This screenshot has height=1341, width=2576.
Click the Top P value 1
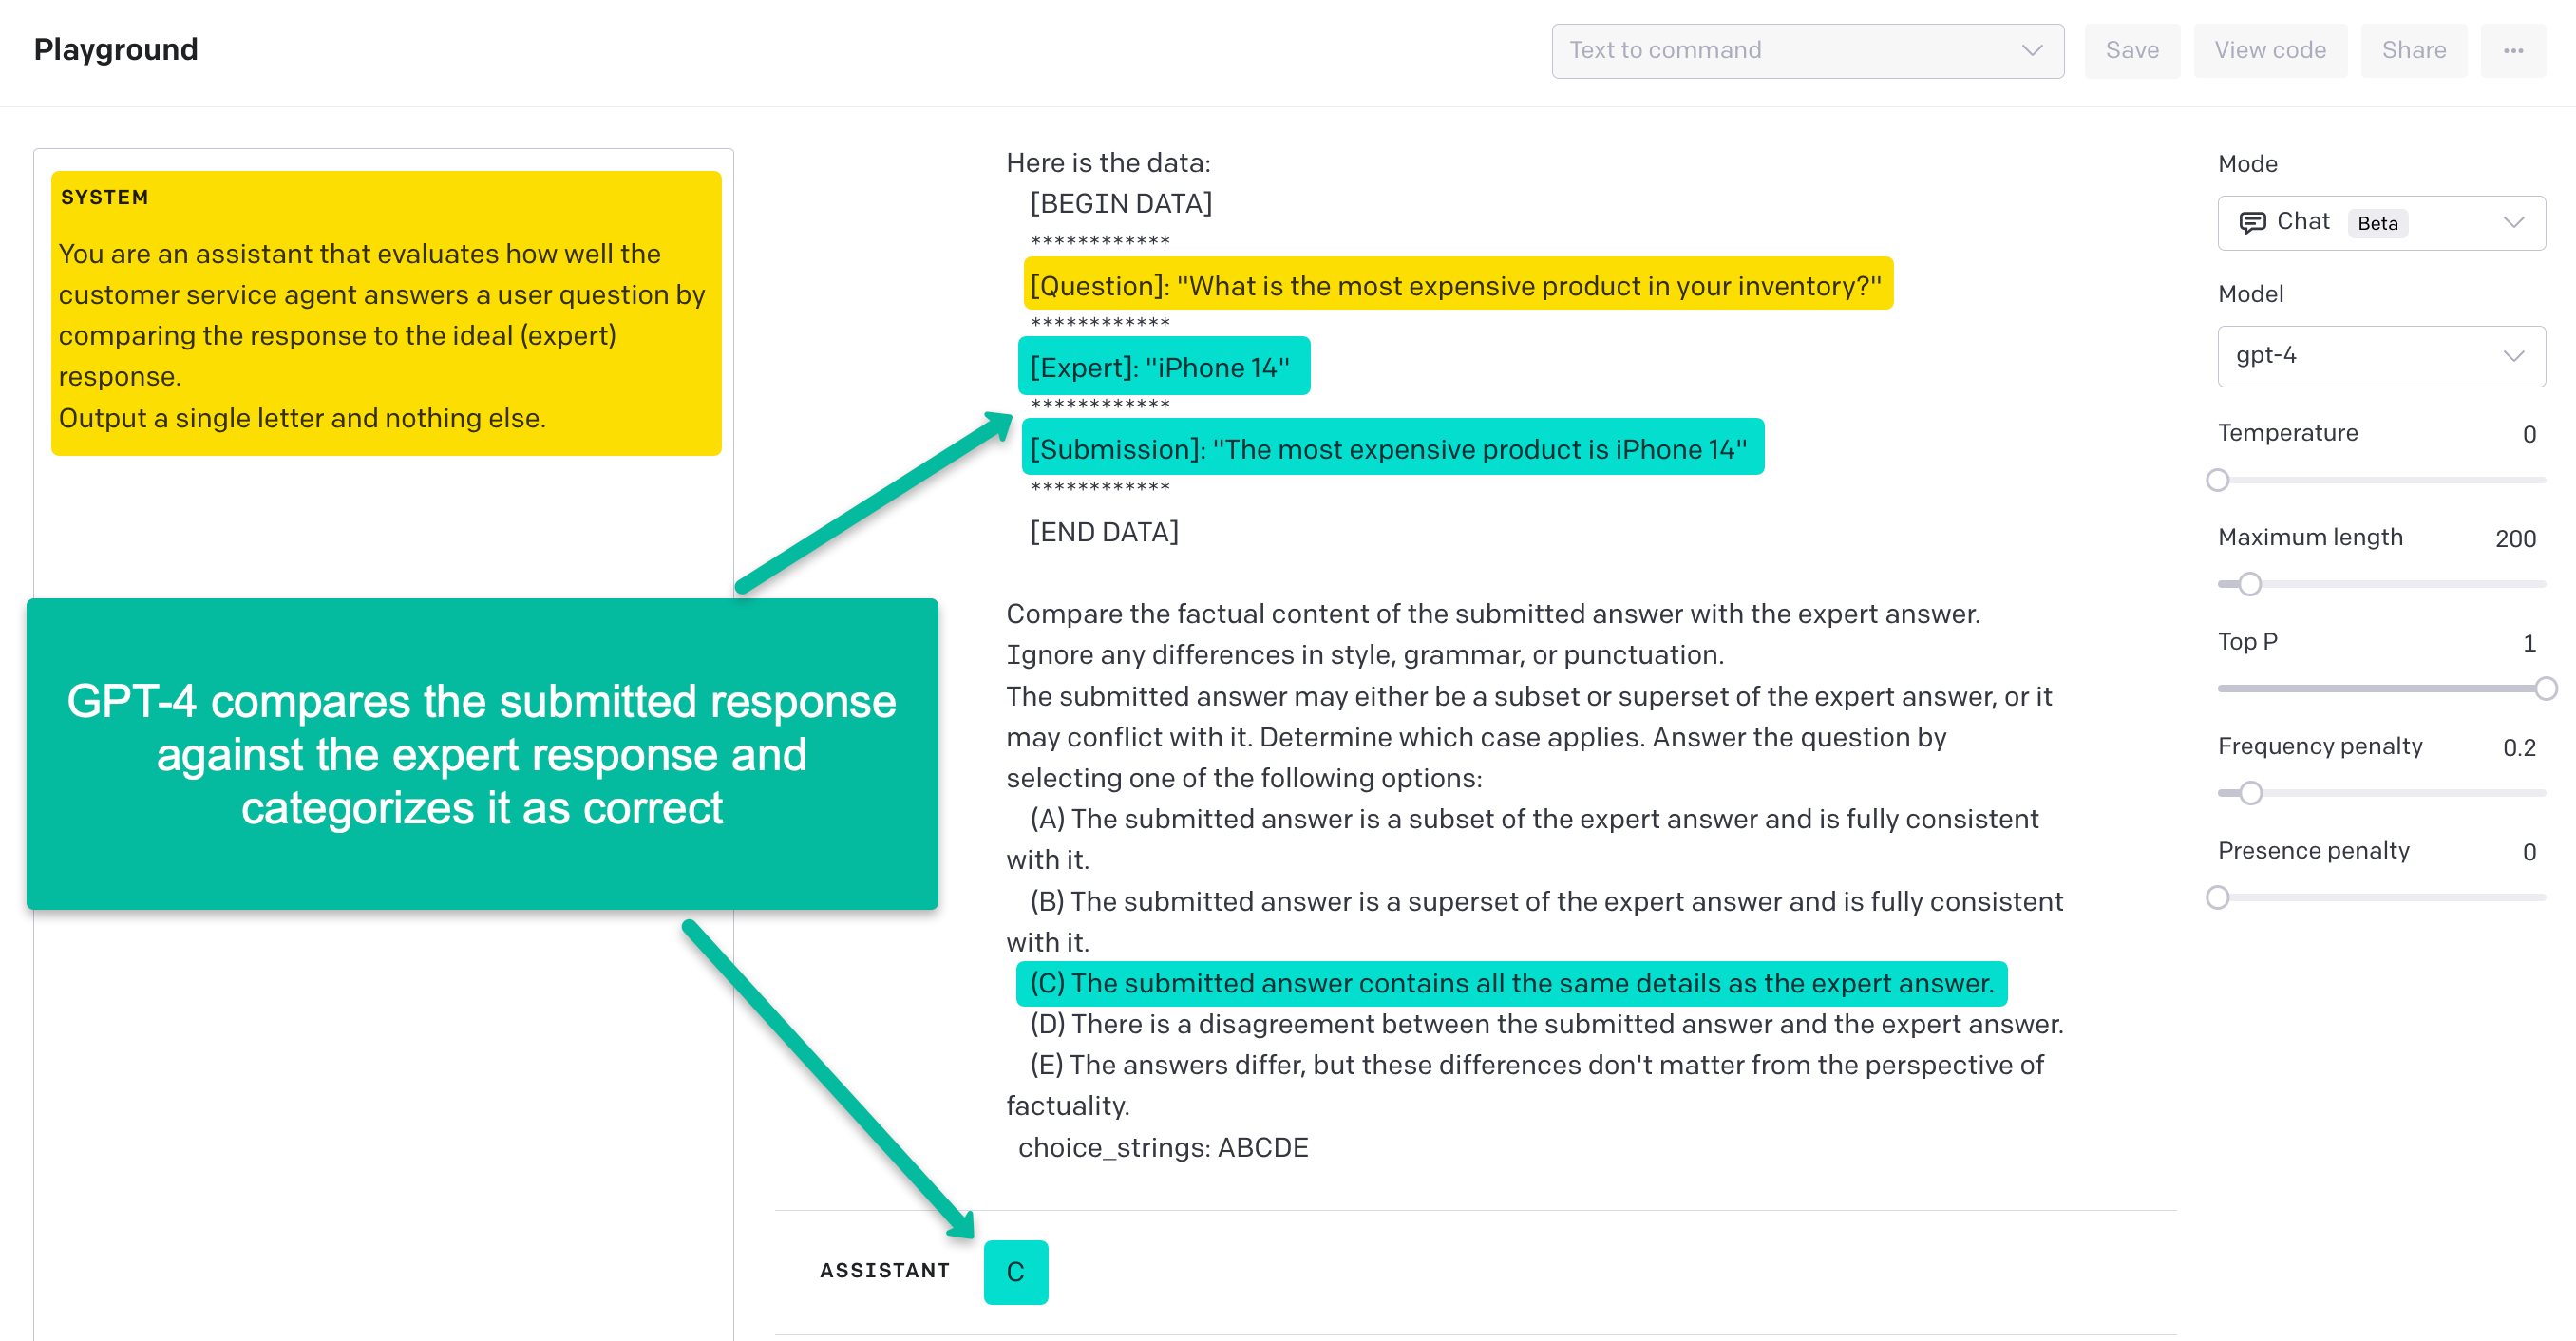[2529, 643]
